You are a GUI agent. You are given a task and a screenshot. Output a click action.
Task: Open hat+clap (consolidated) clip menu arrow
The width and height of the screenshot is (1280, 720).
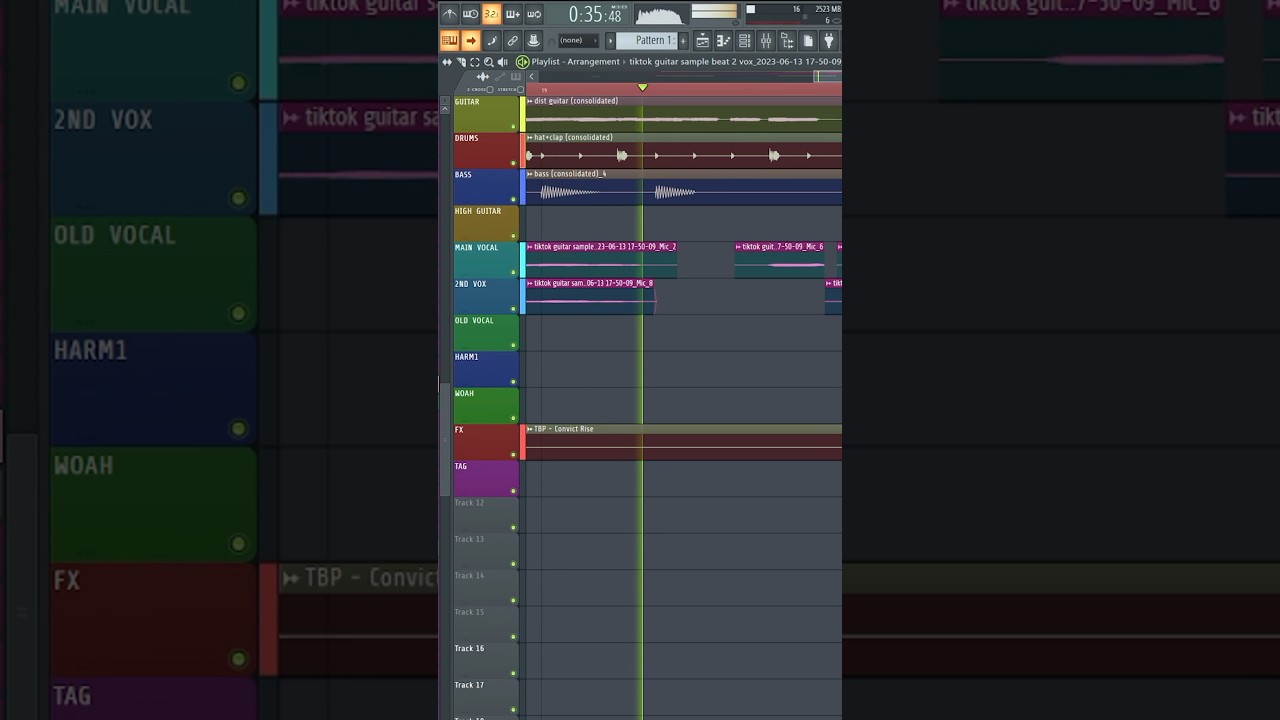[x=530, y=137]
